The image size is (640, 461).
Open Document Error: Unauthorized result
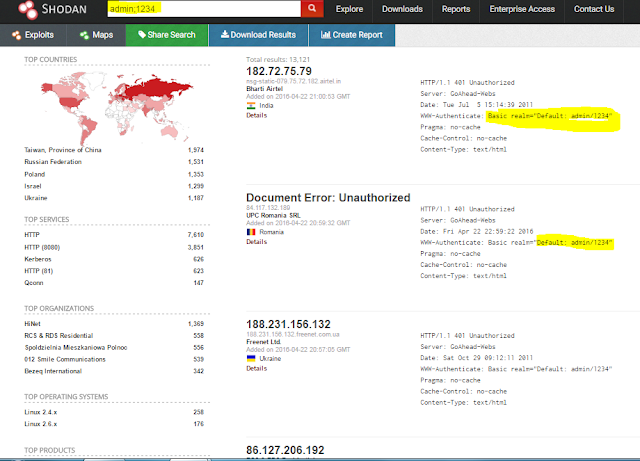[328, 198]
